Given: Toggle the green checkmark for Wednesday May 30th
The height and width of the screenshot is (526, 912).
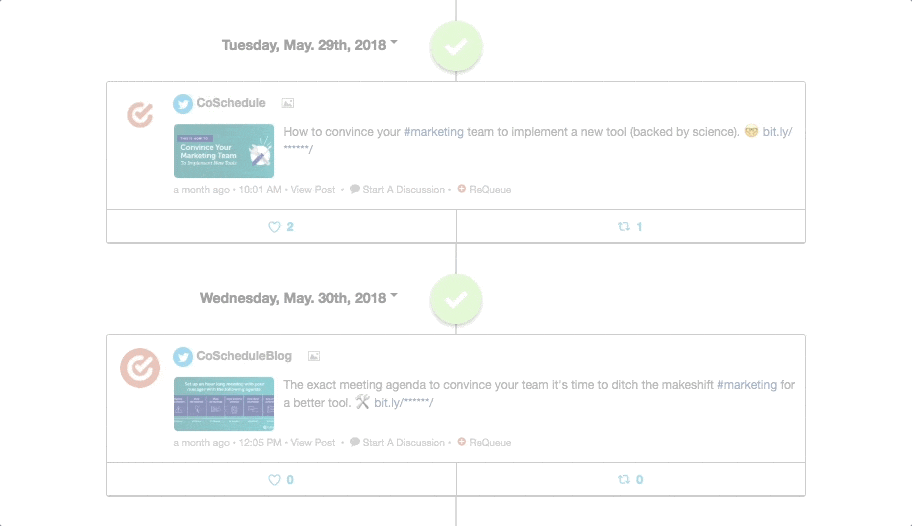Looking at the screenshot, I should pyautogui.click(x=456, y=300).
